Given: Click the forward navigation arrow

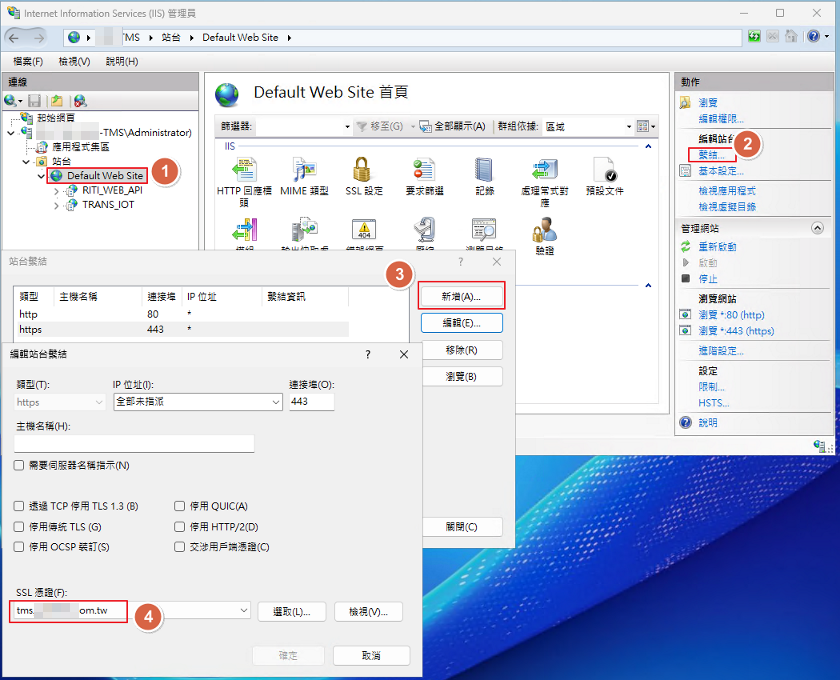Looking at the screenshot, I should (39, 38).
